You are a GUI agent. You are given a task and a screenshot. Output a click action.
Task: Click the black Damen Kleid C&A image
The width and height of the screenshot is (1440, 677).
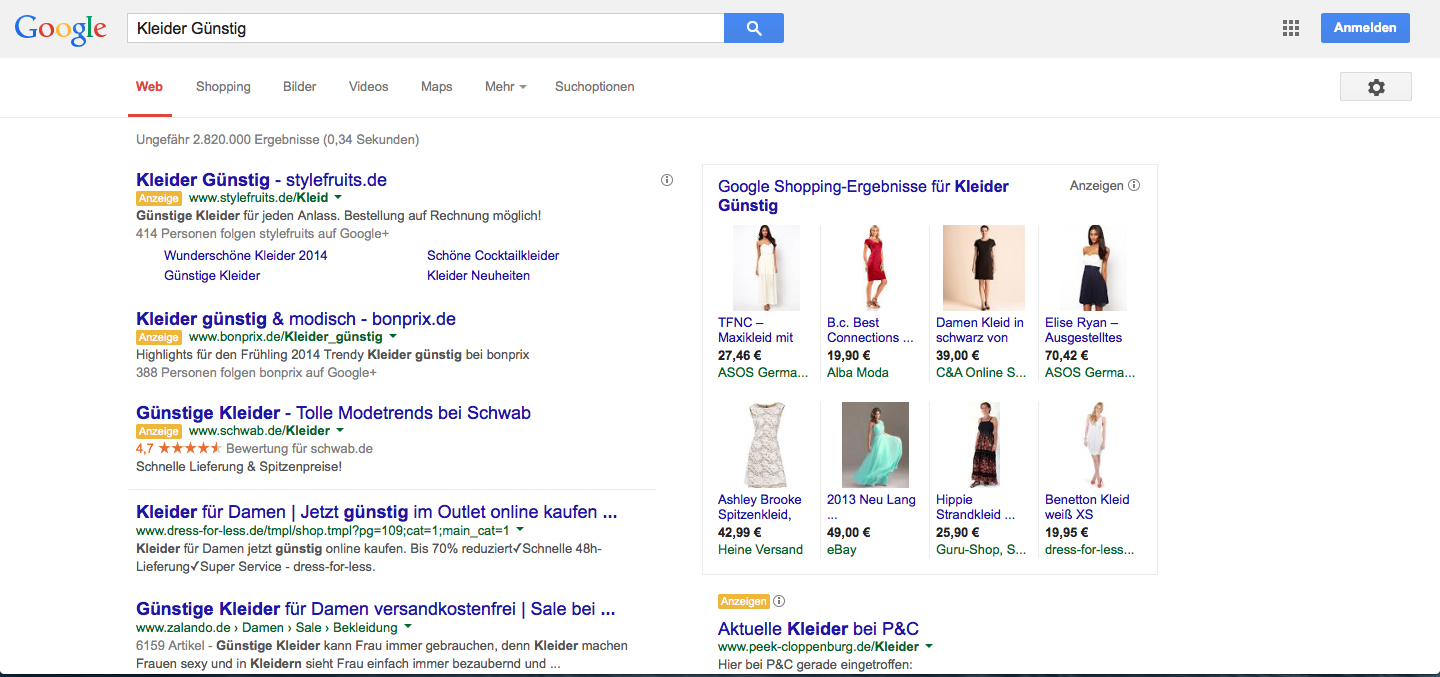coord(984,268)
